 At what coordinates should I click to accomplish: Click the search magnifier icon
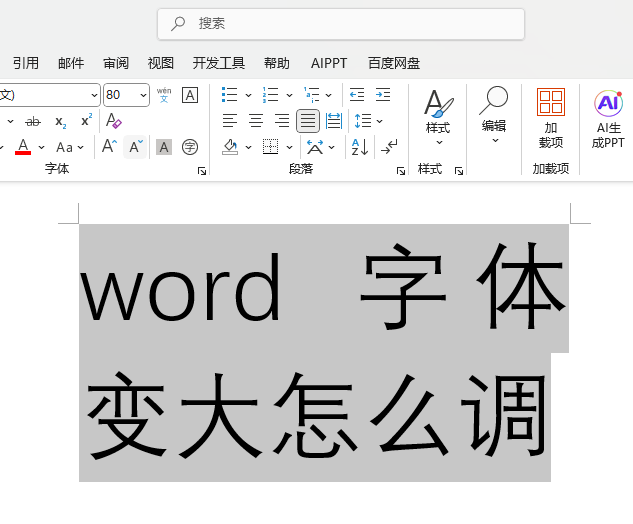pyautogui.click(x=178, y=24)
